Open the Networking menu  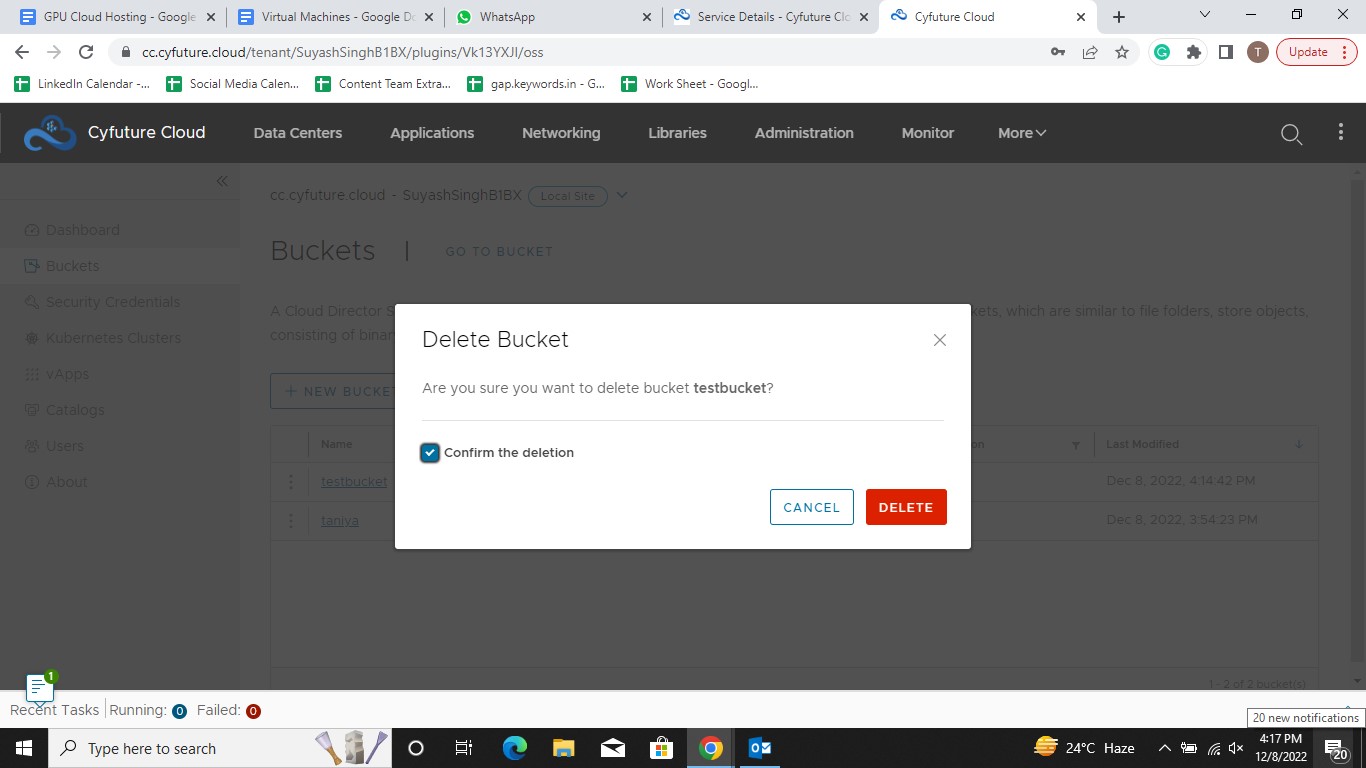click(x=561, y=133)
